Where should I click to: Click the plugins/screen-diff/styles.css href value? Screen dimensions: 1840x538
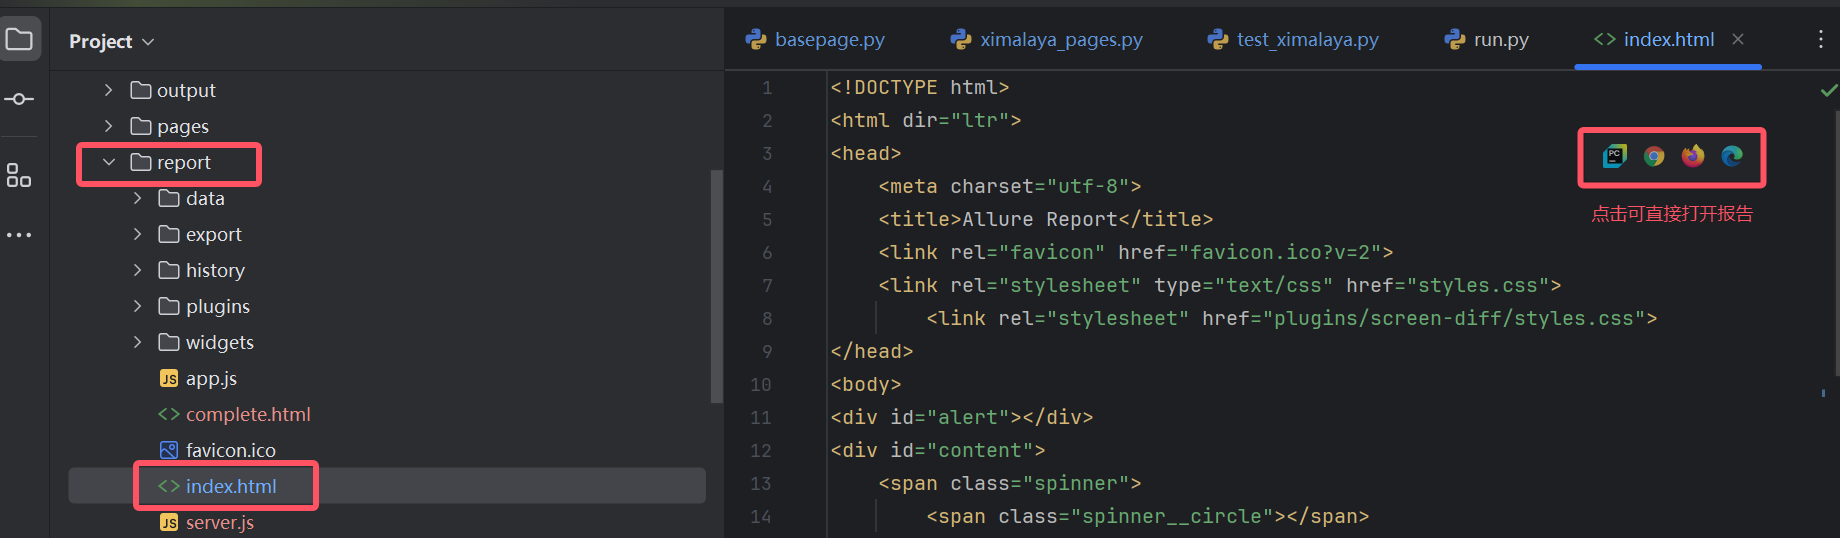[x=1453, y=319]
